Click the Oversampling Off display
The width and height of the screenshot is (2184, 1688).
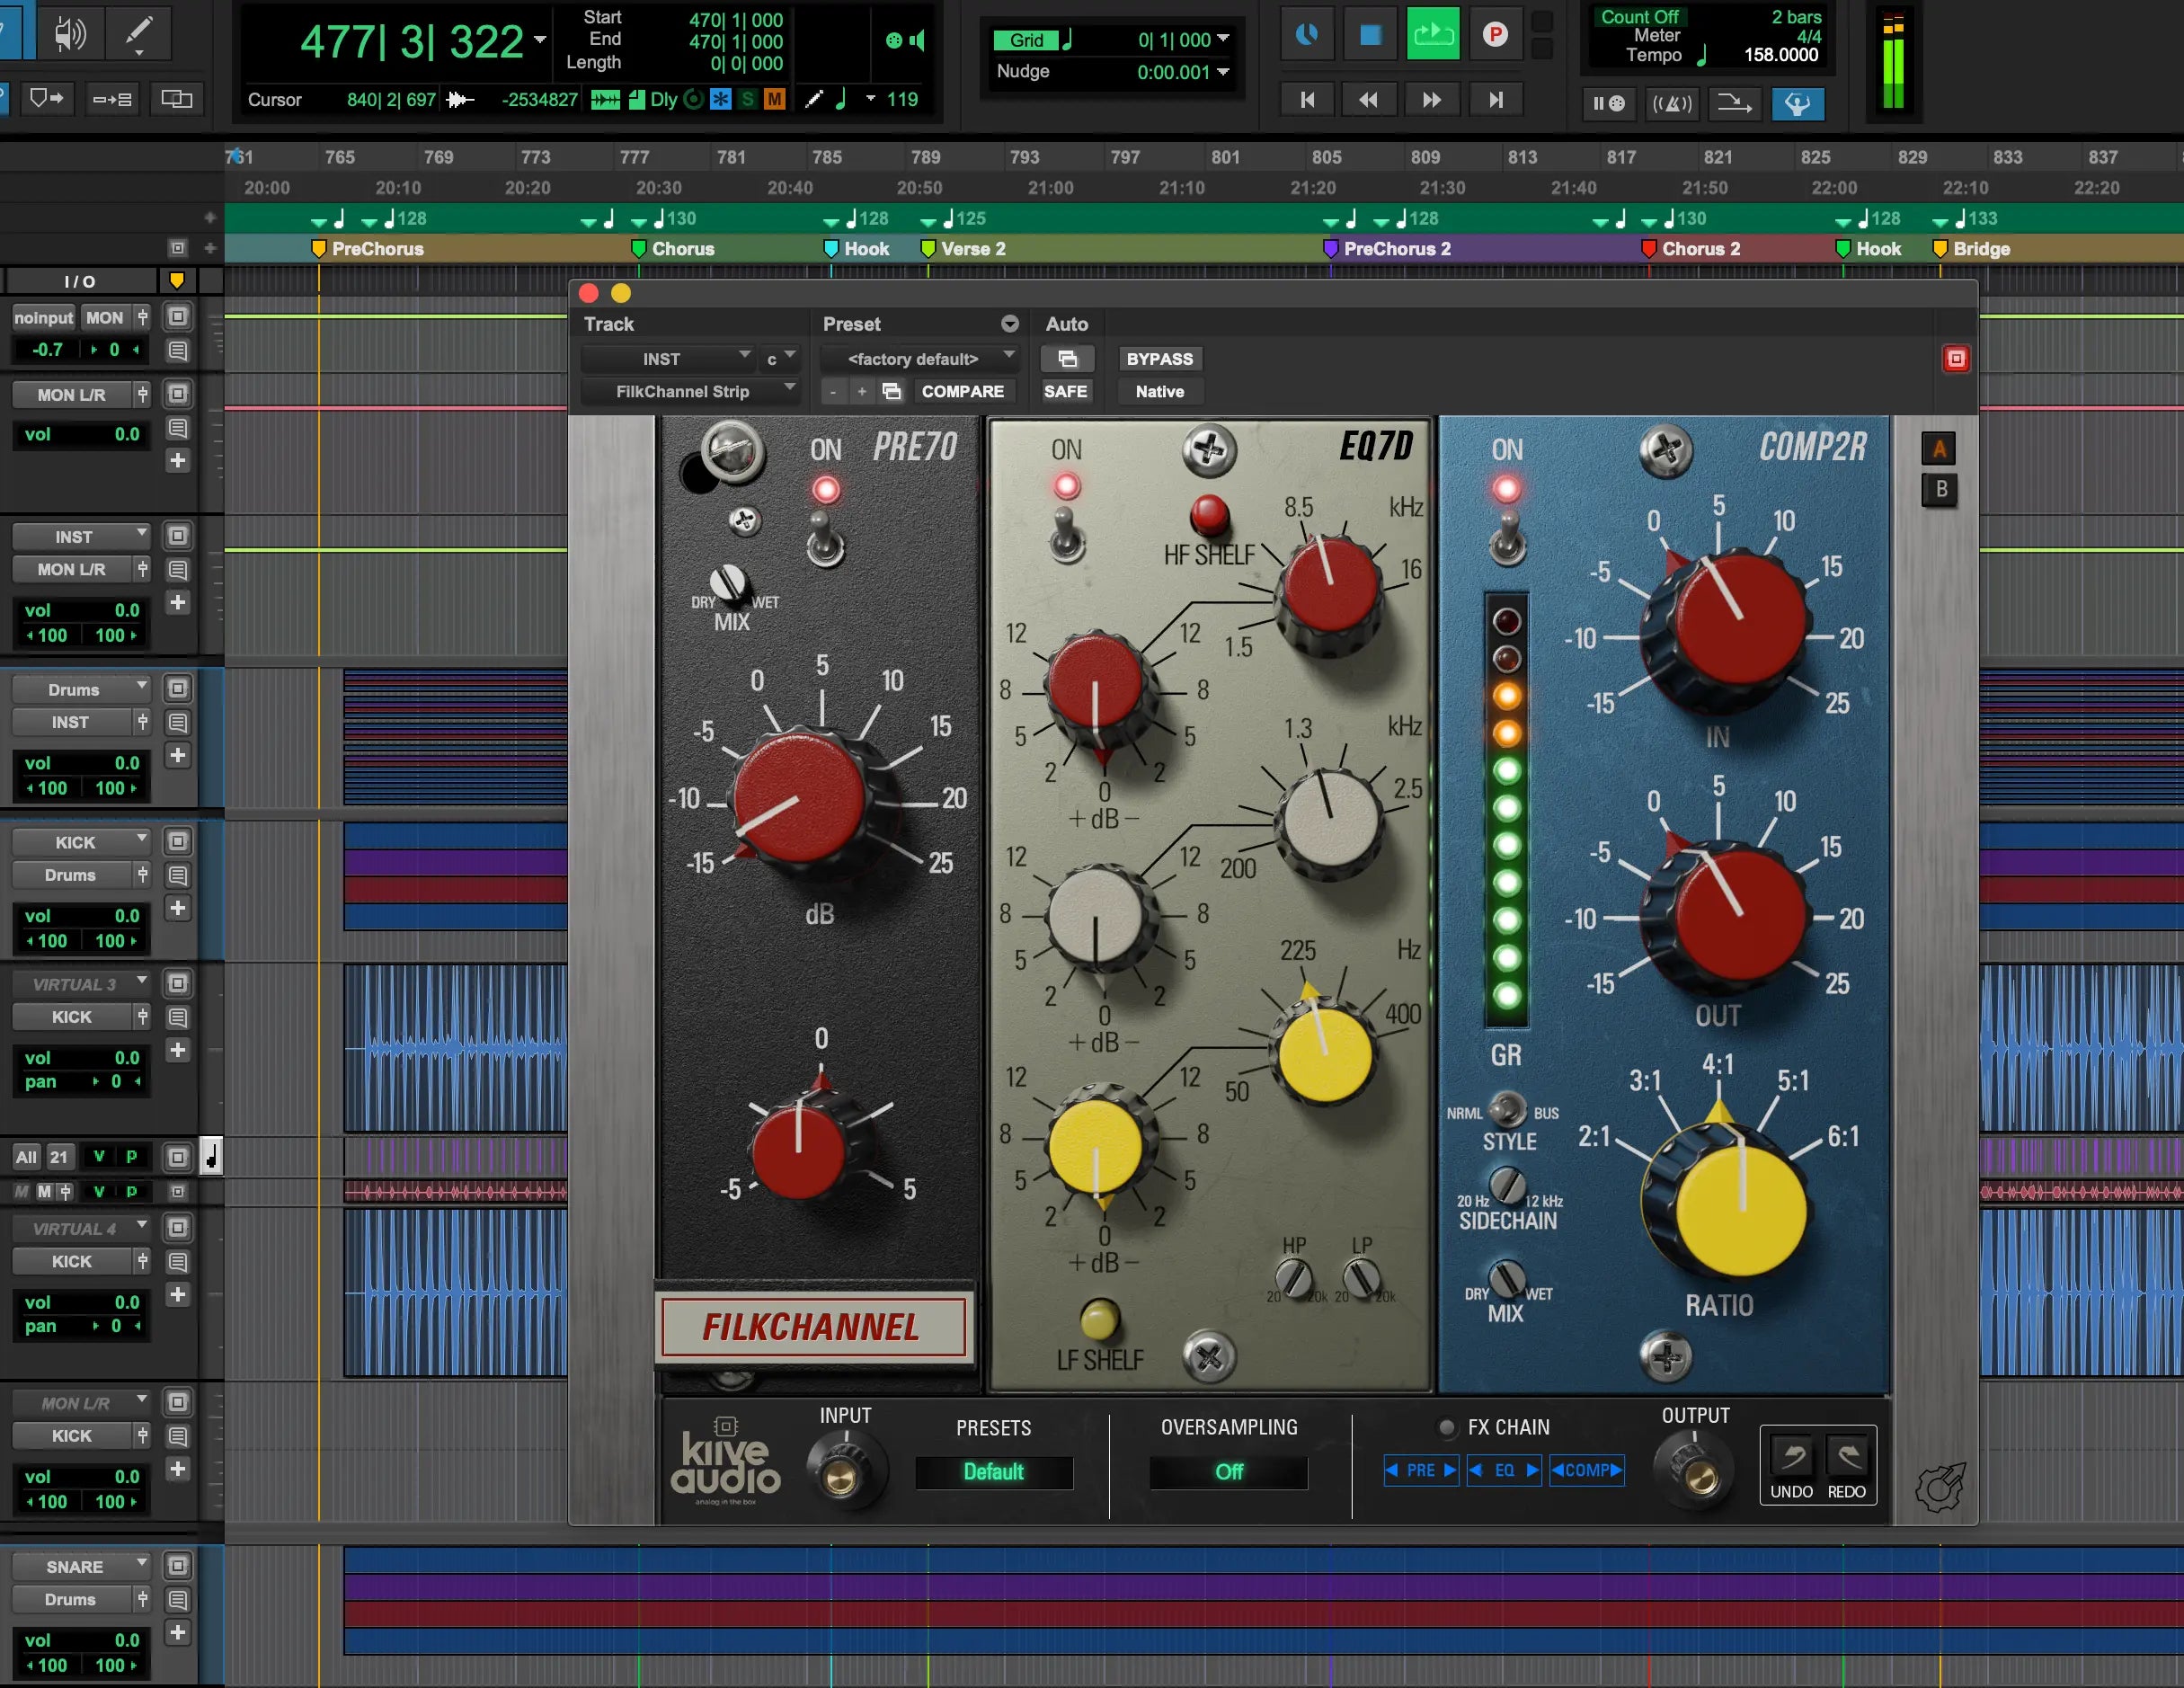(x=1228, y=1471)
